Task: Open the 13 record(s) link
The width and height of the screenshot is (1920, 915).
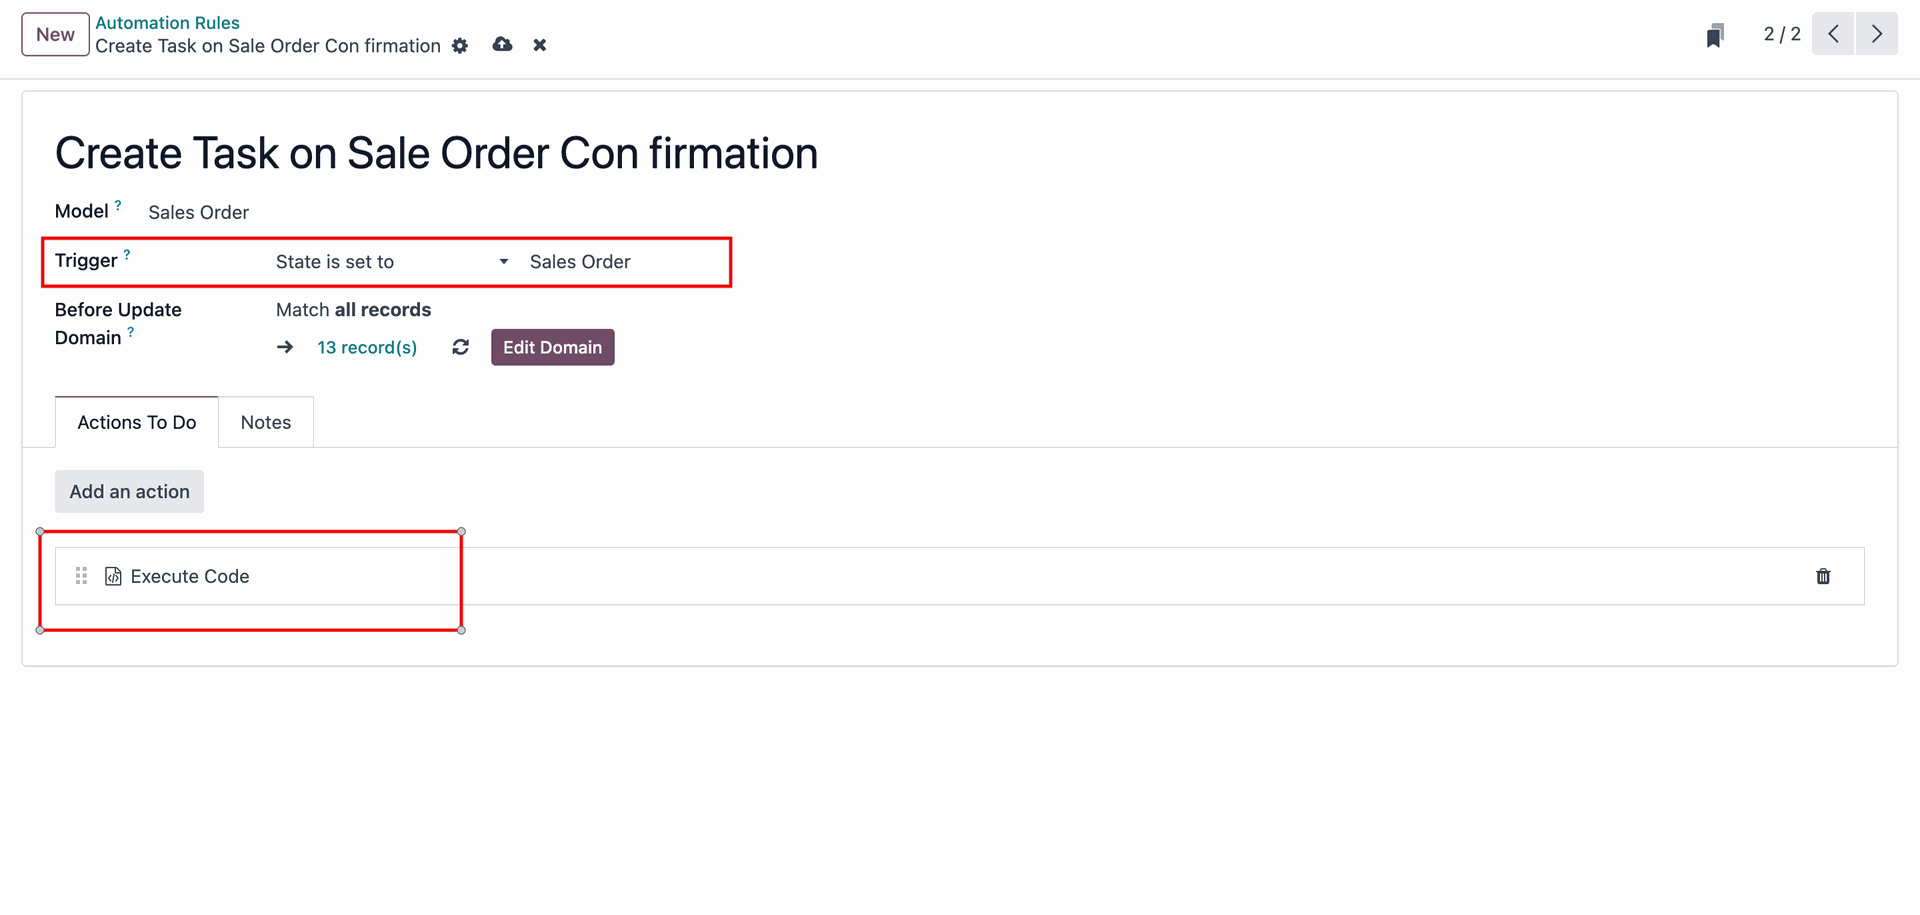Action: [367, 348]
